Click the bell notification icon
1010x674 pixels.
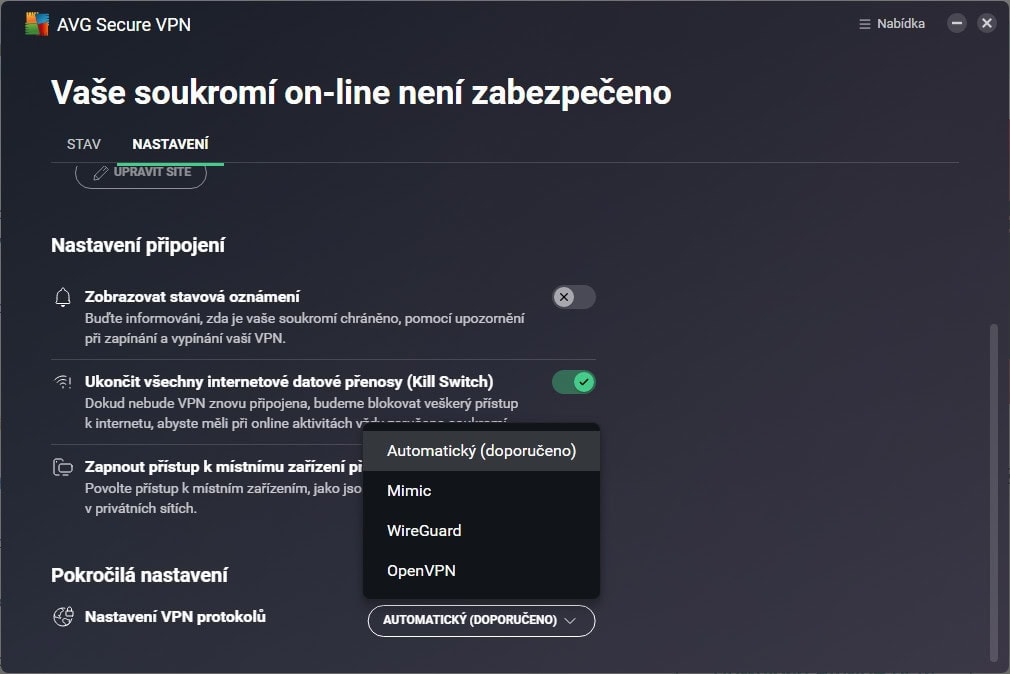point(63,297)
